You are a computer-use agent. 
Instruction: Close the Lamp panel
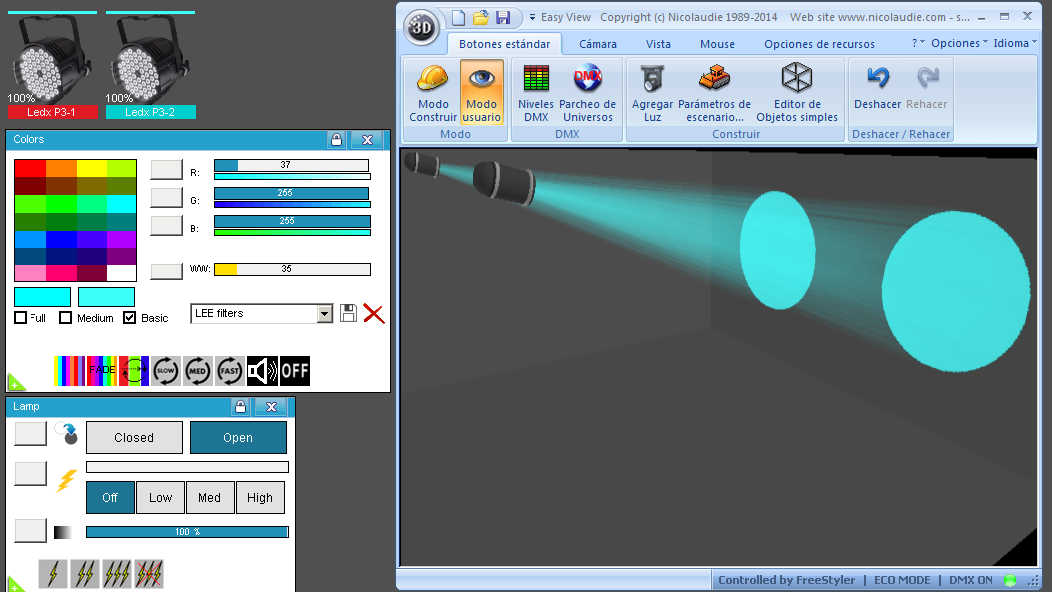click(x=271, y=407)
